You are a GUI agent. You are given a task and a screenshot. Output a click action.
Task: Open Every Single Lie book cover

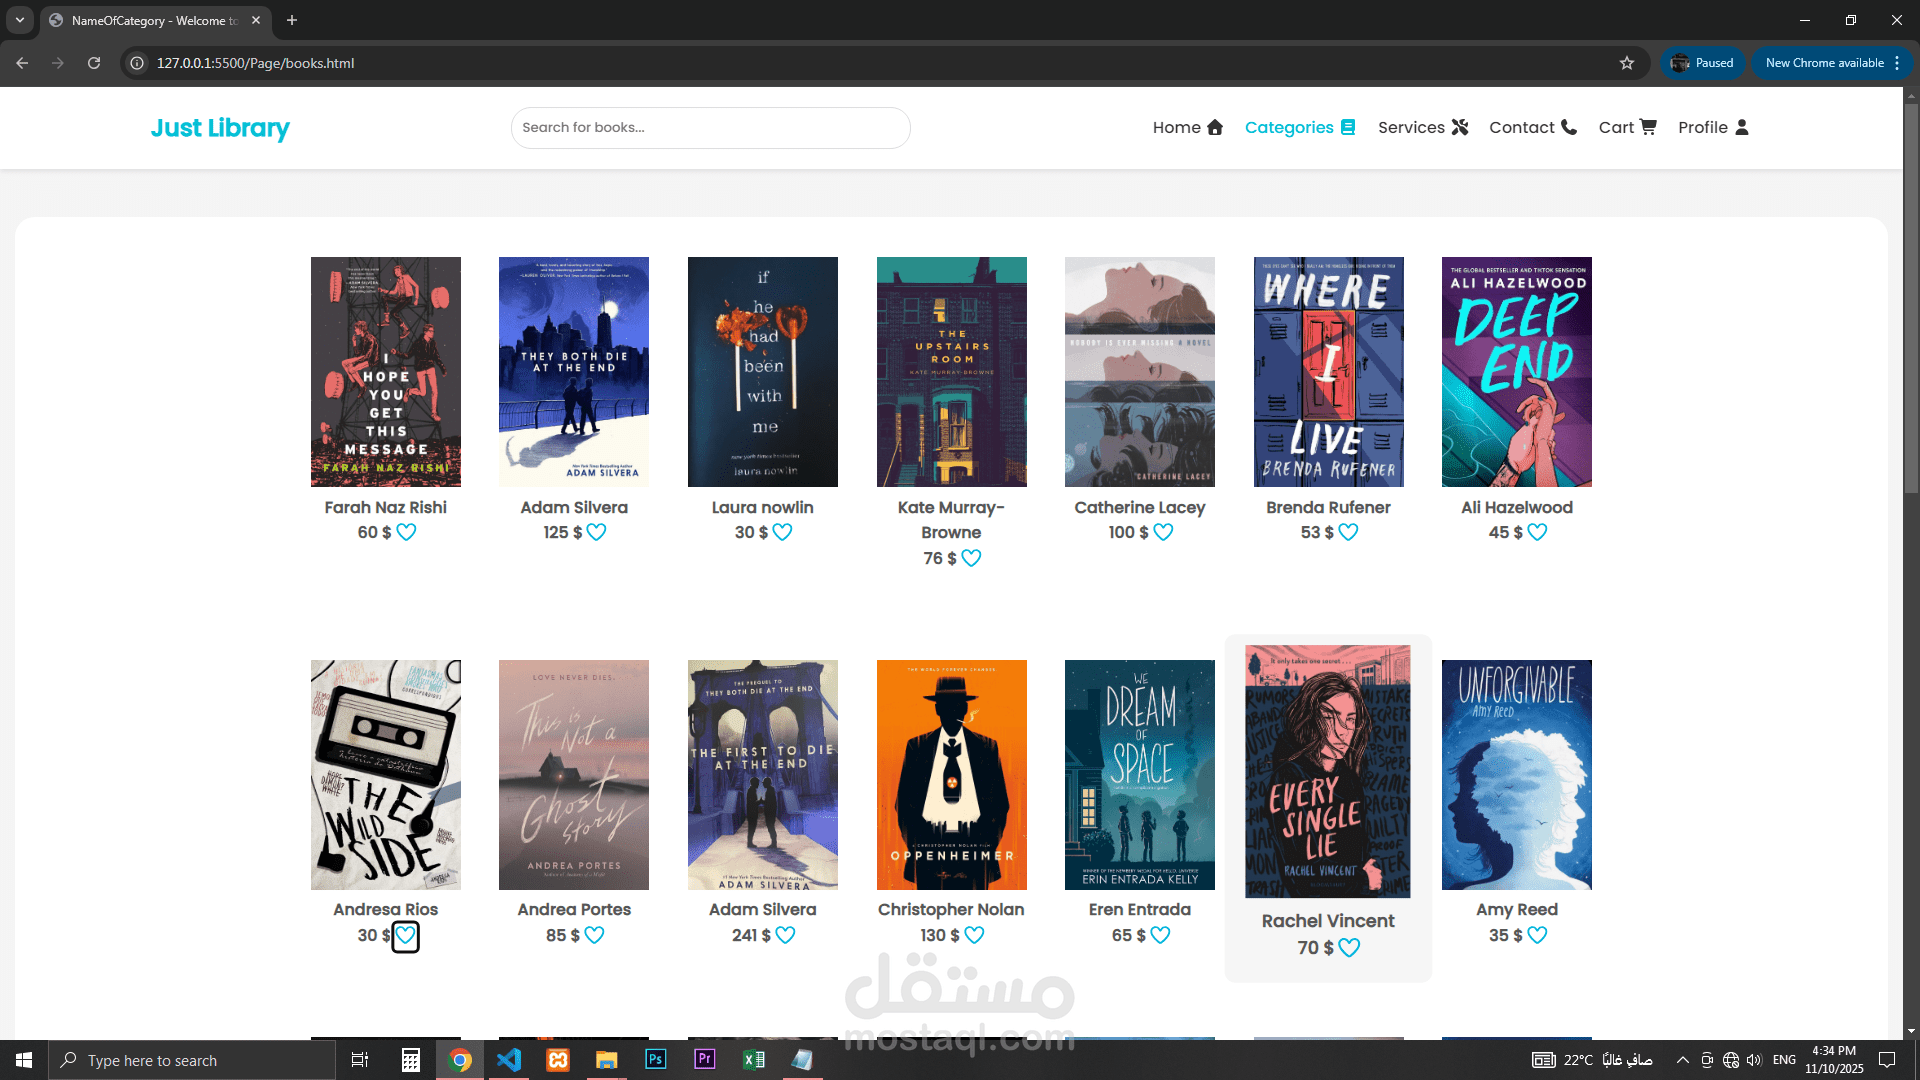pos(1328,771)
